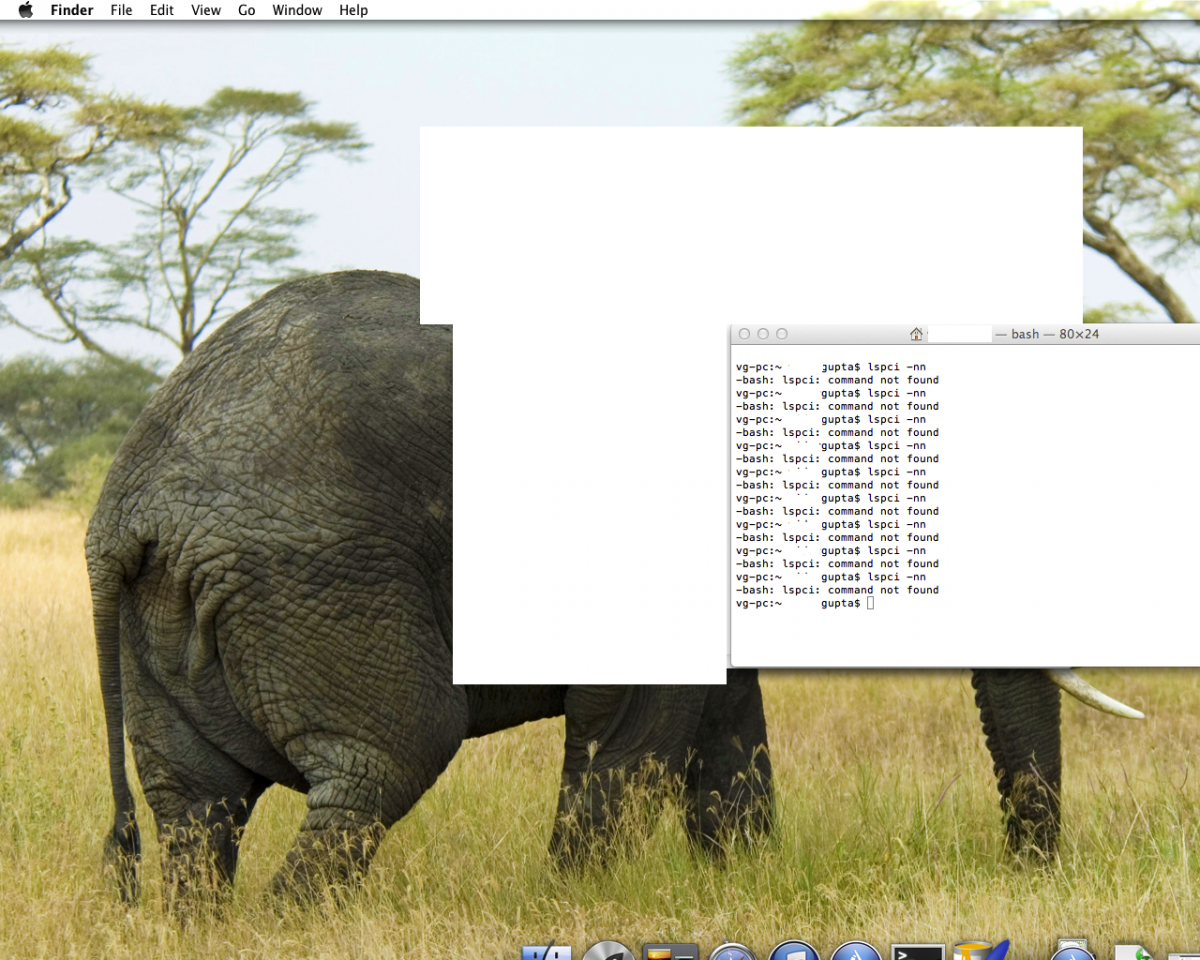Open the App Store from the Dock

tap(856, 952)
